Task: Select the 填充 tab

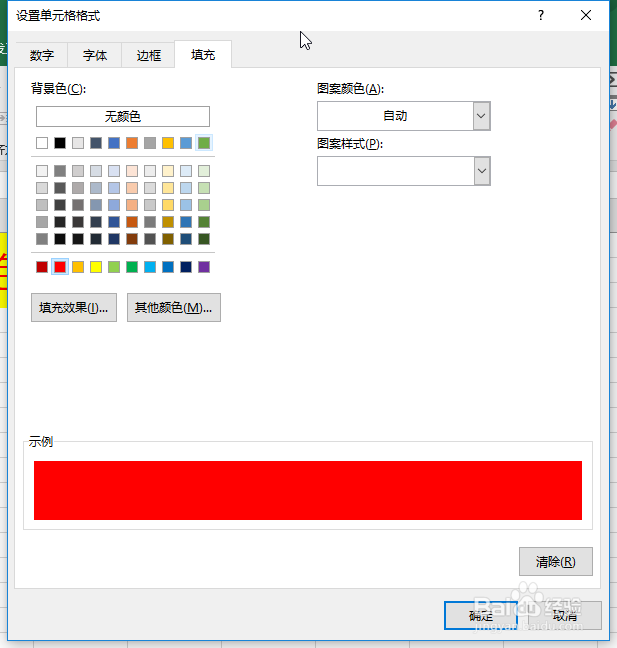Action: click(x=203, y=54)
